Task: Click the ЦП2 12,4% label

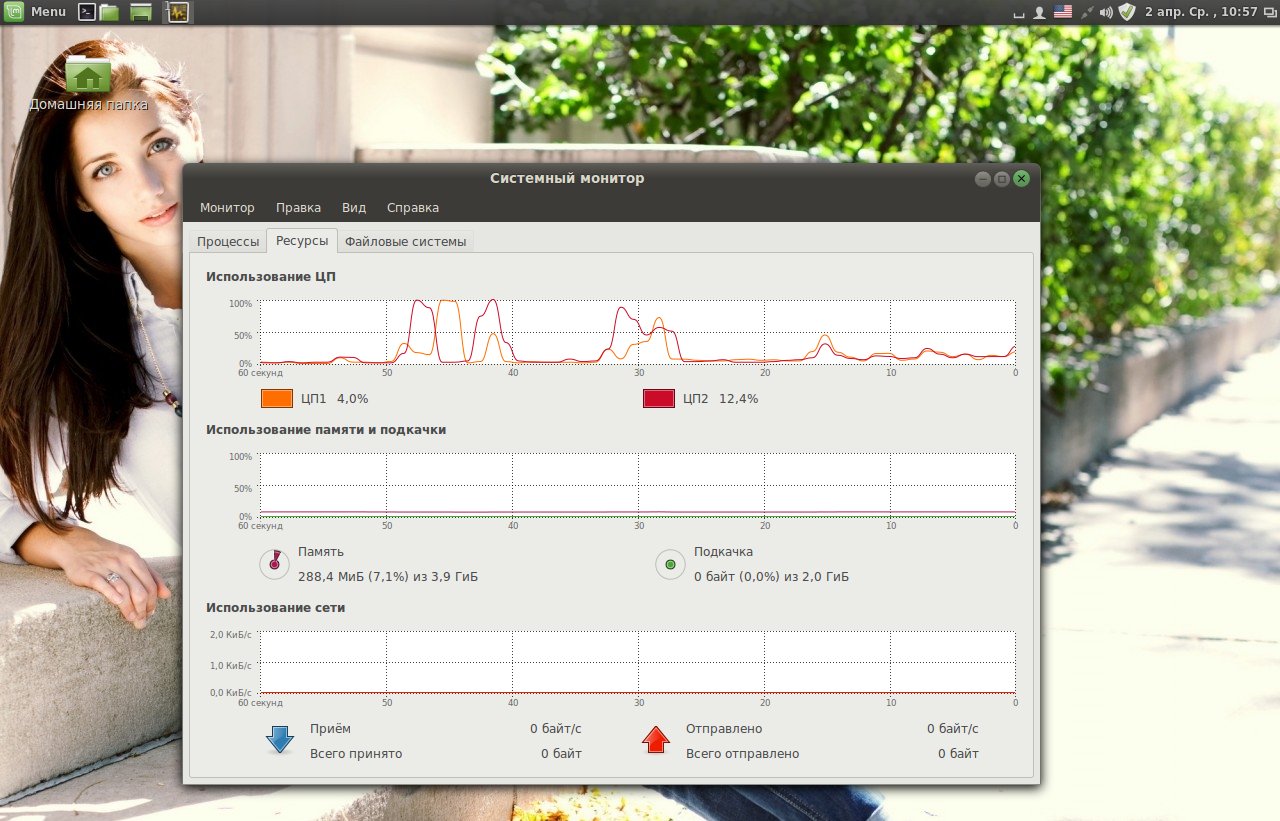Action: [720, 398]
